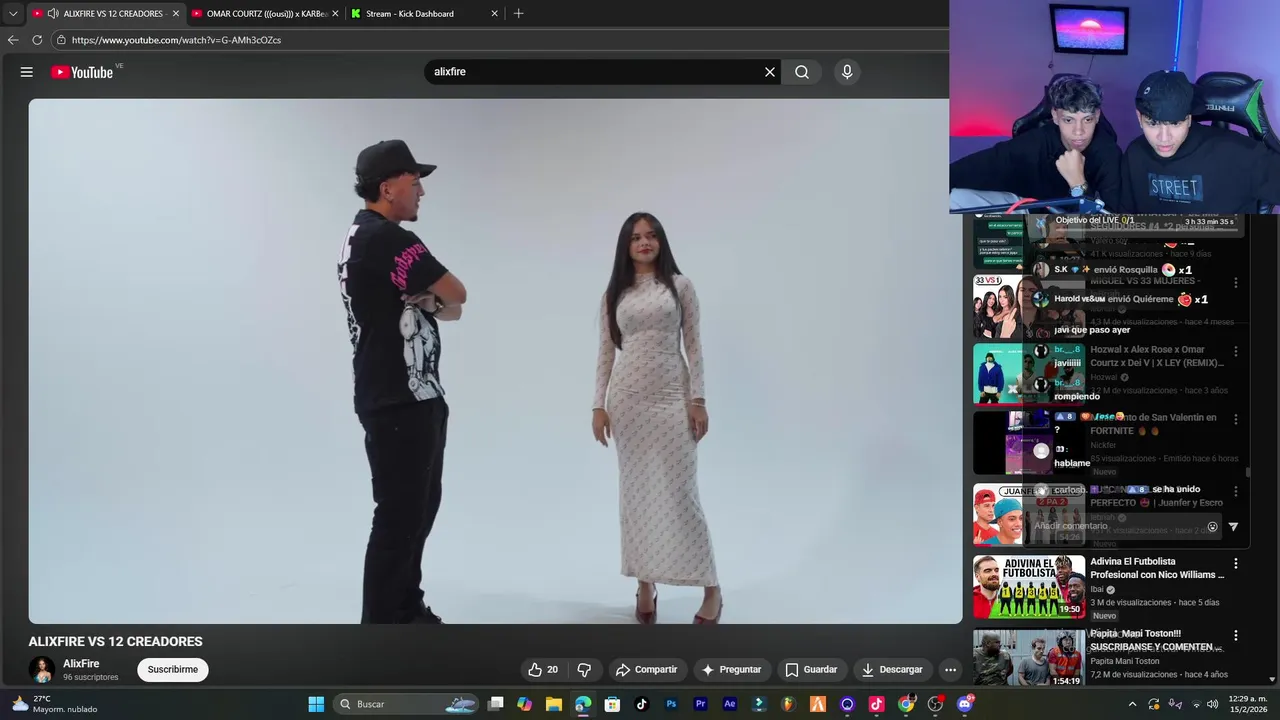The width and height of the screenshot is (1280, 720).
Task: Launch Photoshop from the taskbar
Action: [x=671, y=704]
